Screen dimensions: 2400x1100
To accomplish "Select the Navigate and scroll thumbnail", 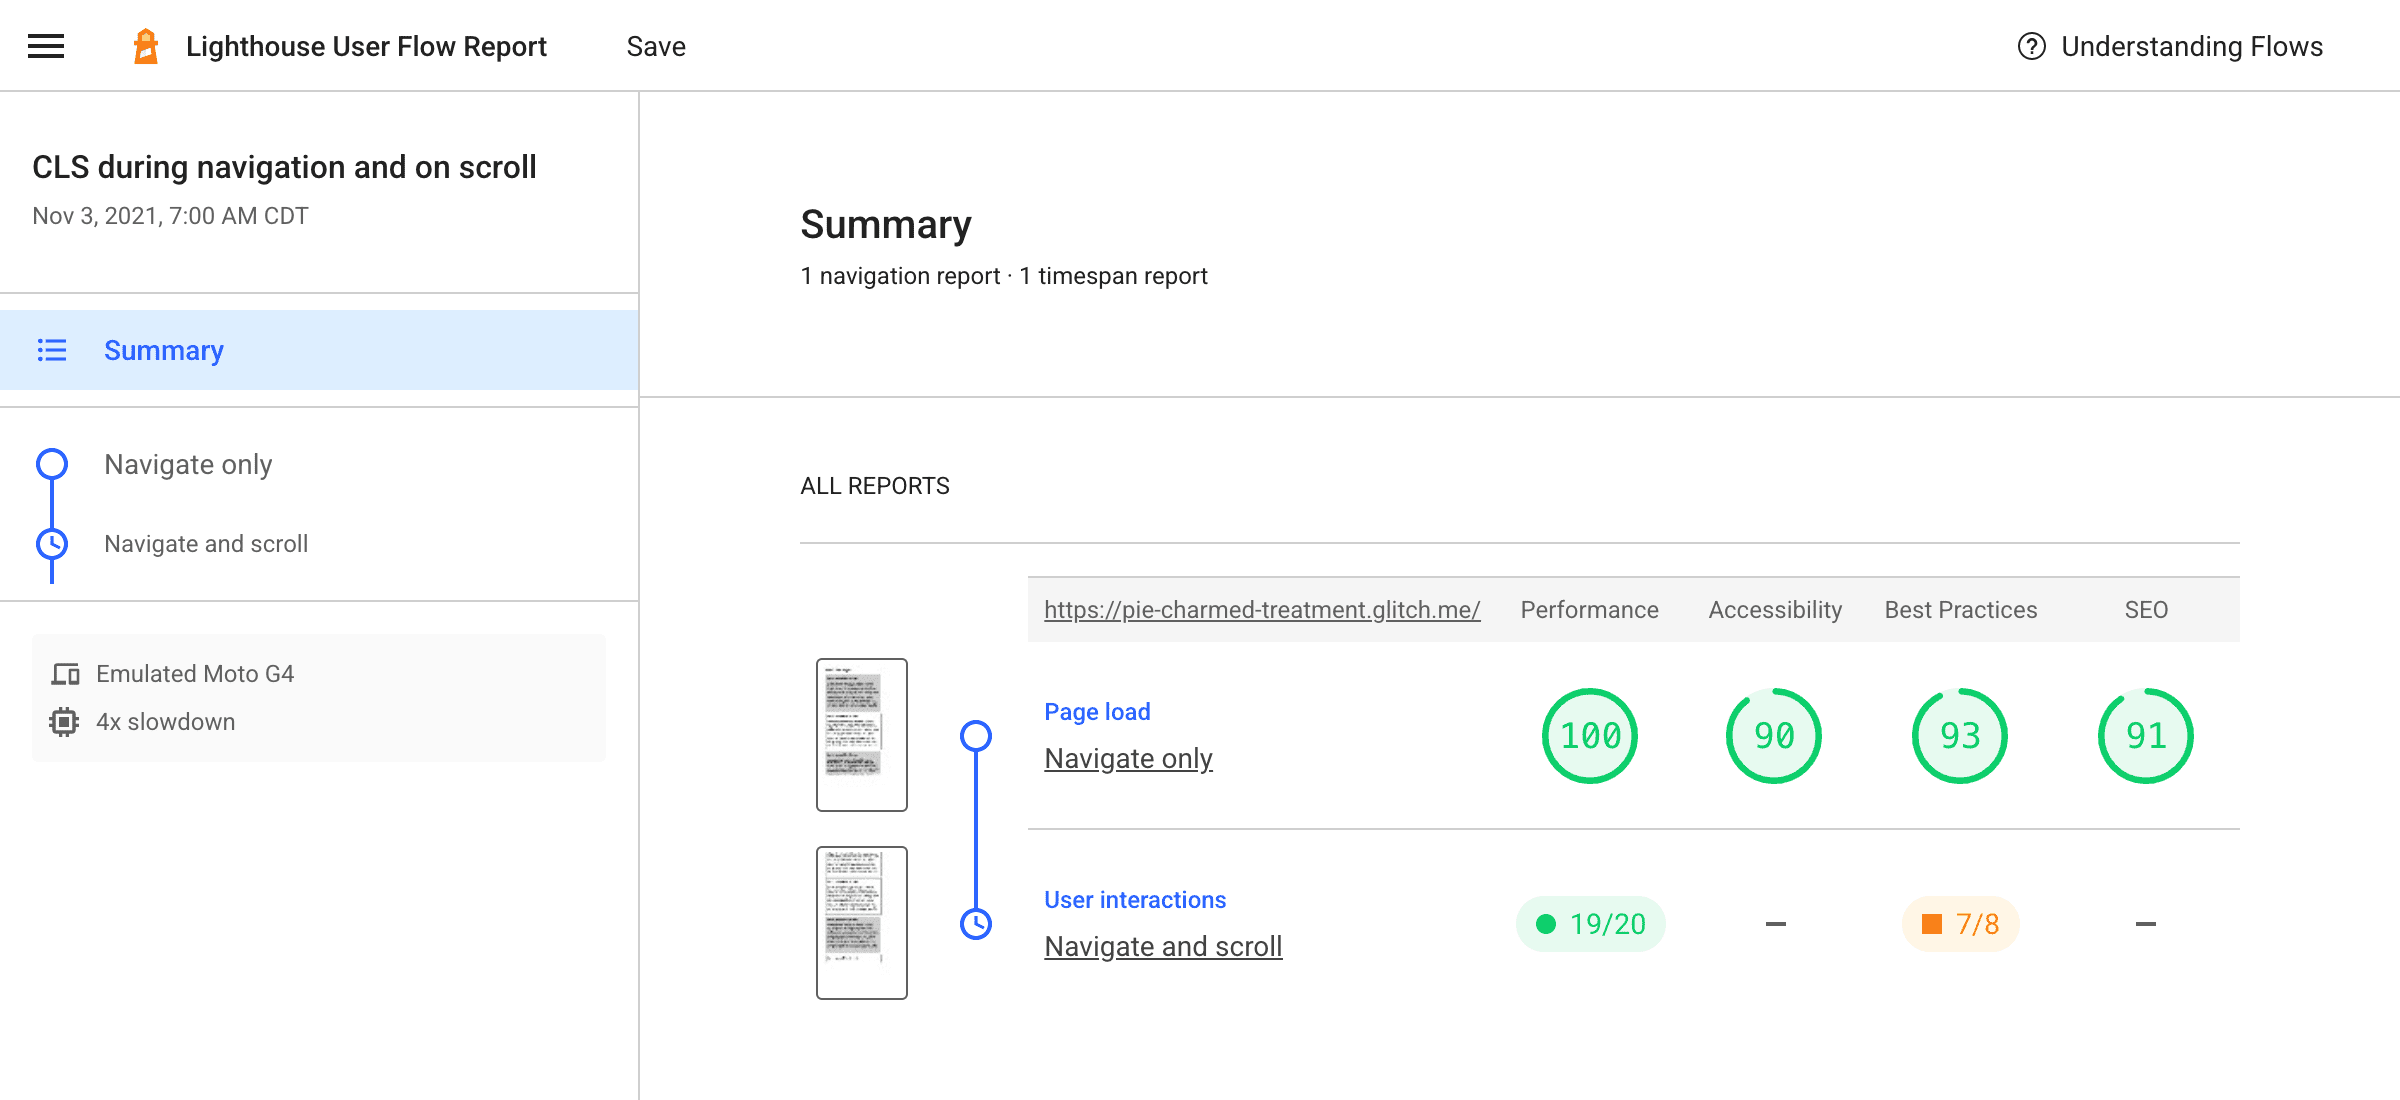I will coord(860,921).
